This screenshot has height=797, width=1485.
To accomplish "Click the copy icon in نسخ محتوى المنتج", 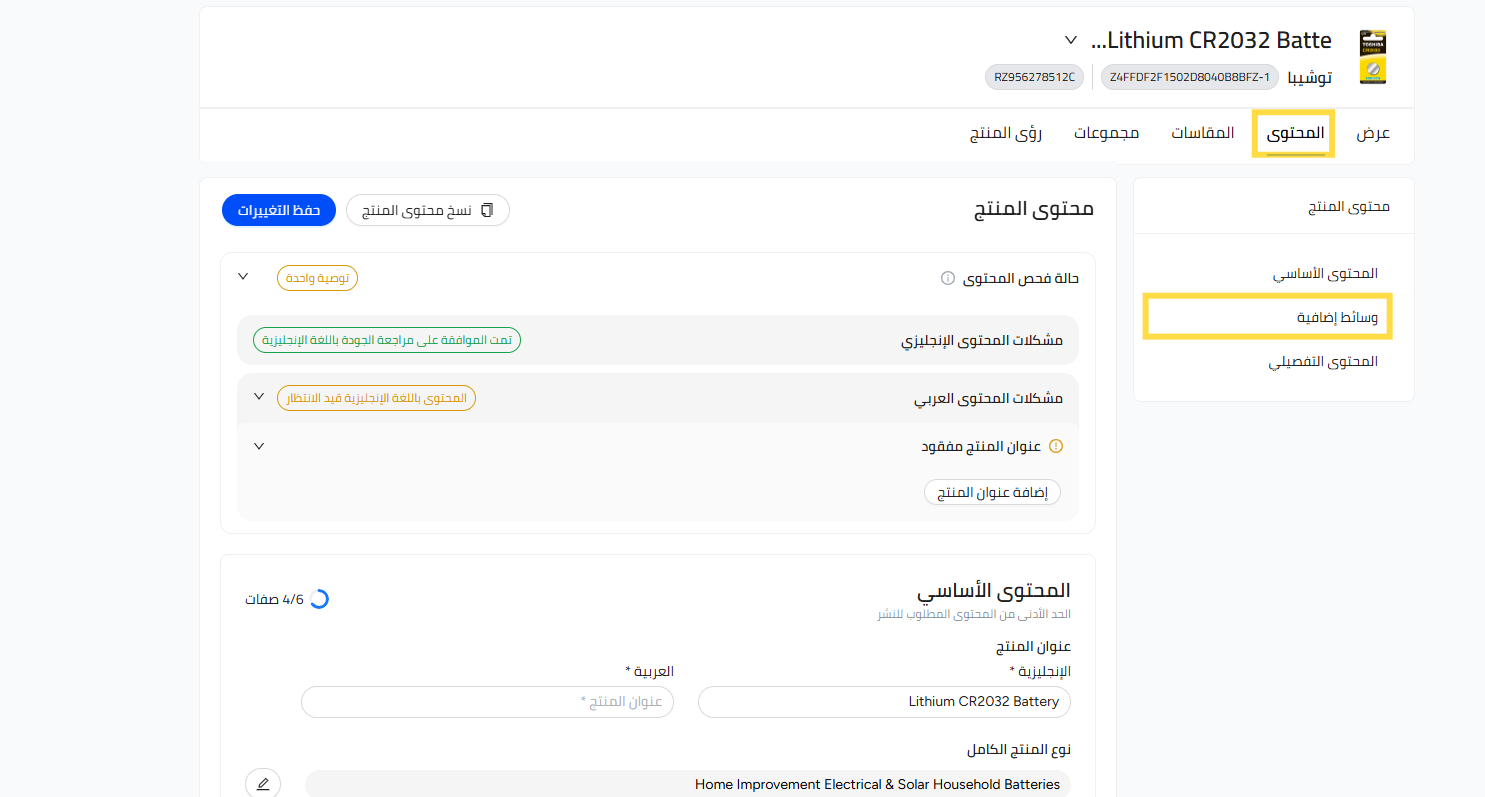I will 487,210.
